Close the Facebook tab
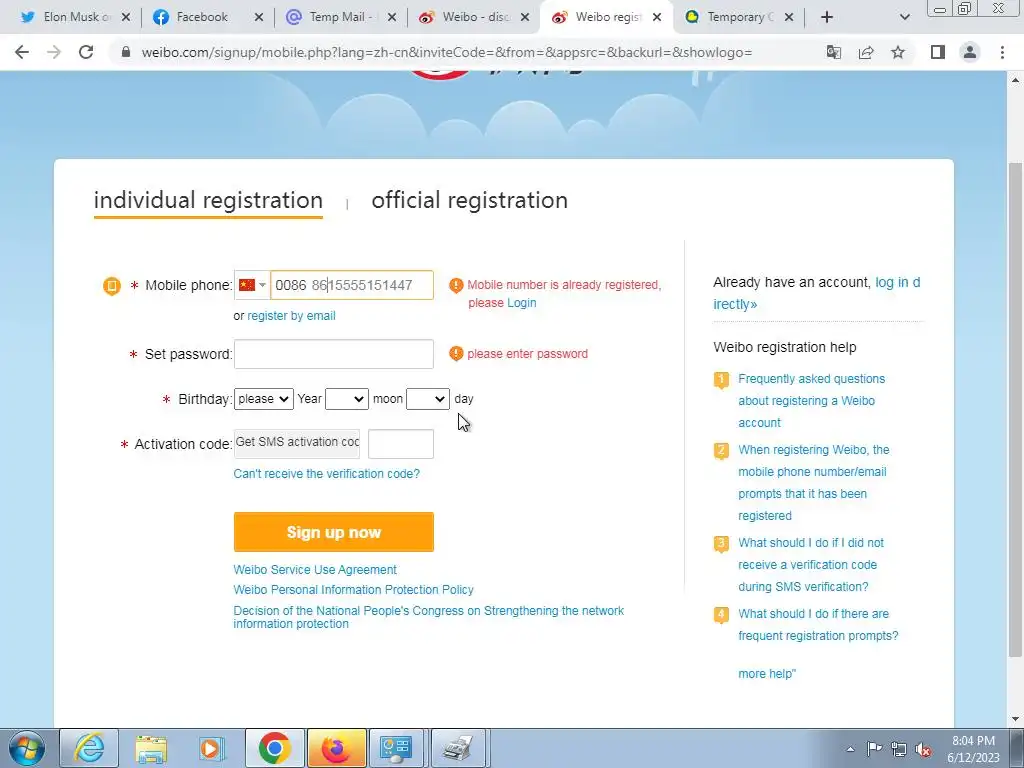This screenshot has width=1024, height=768. pos(259,17)
